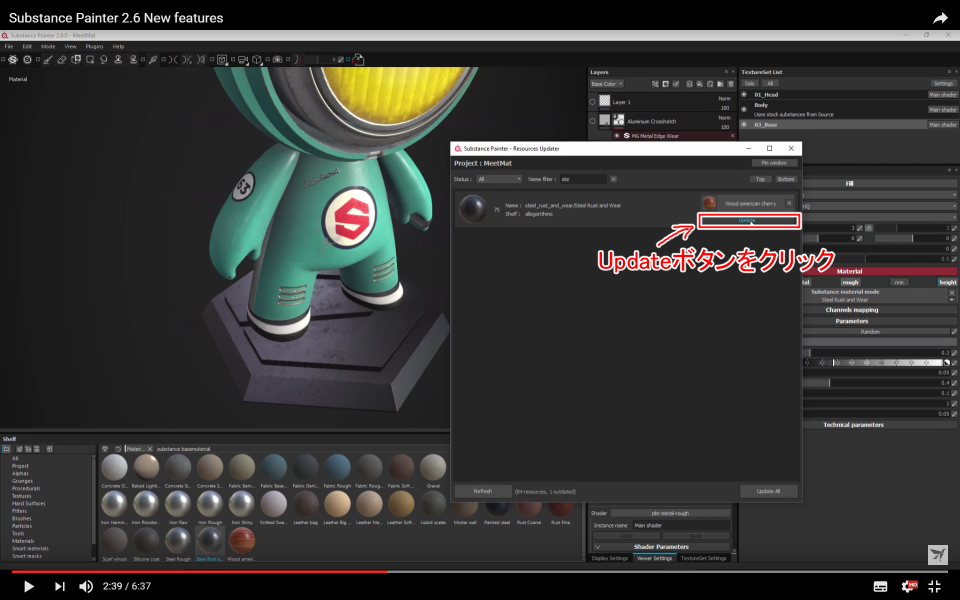Open the Iray render camera icon
The width and height of the screenshot is (960, 600).
(277, 59)
